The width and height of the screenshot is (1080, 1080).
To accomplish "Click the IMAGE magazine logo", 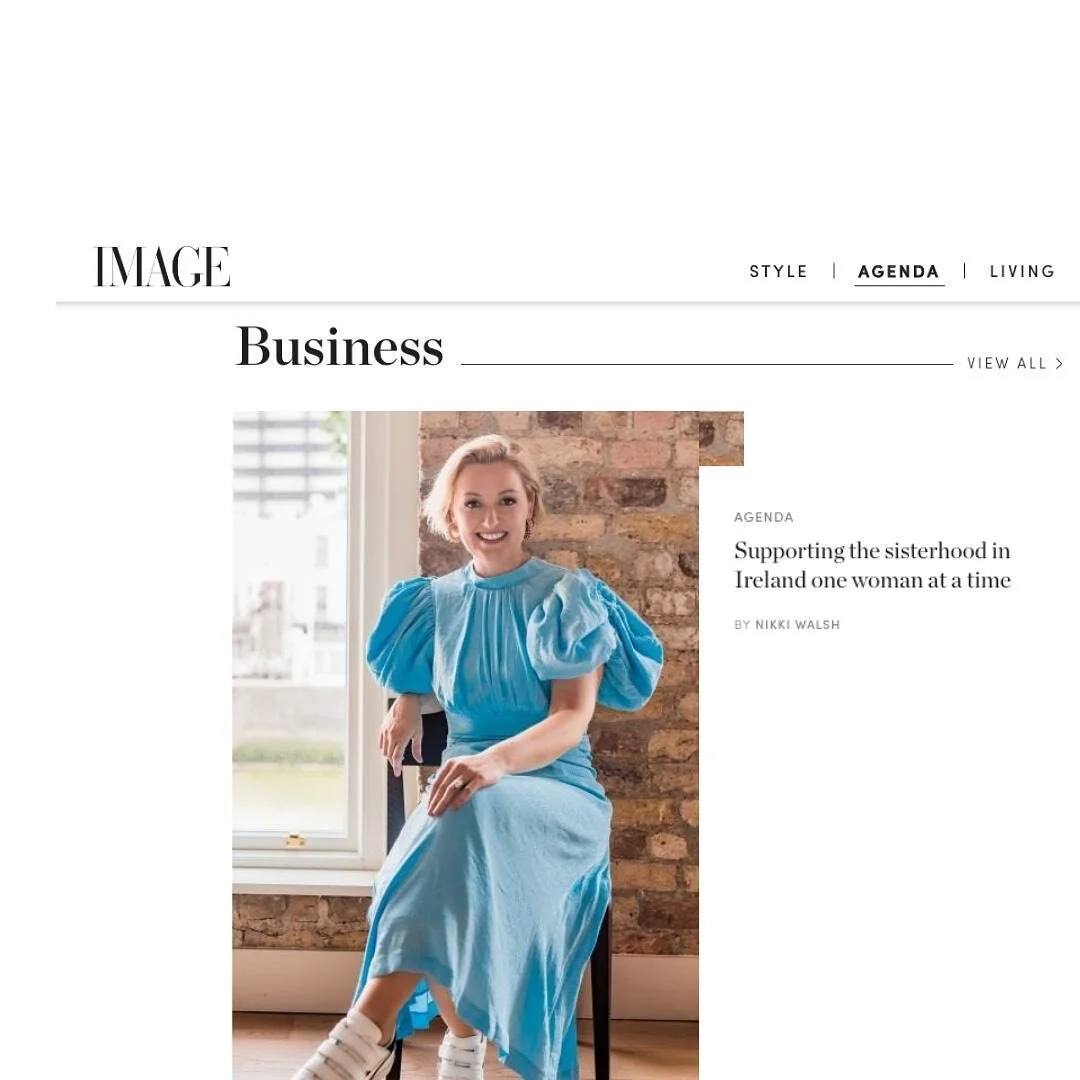I will click(162, 267).
